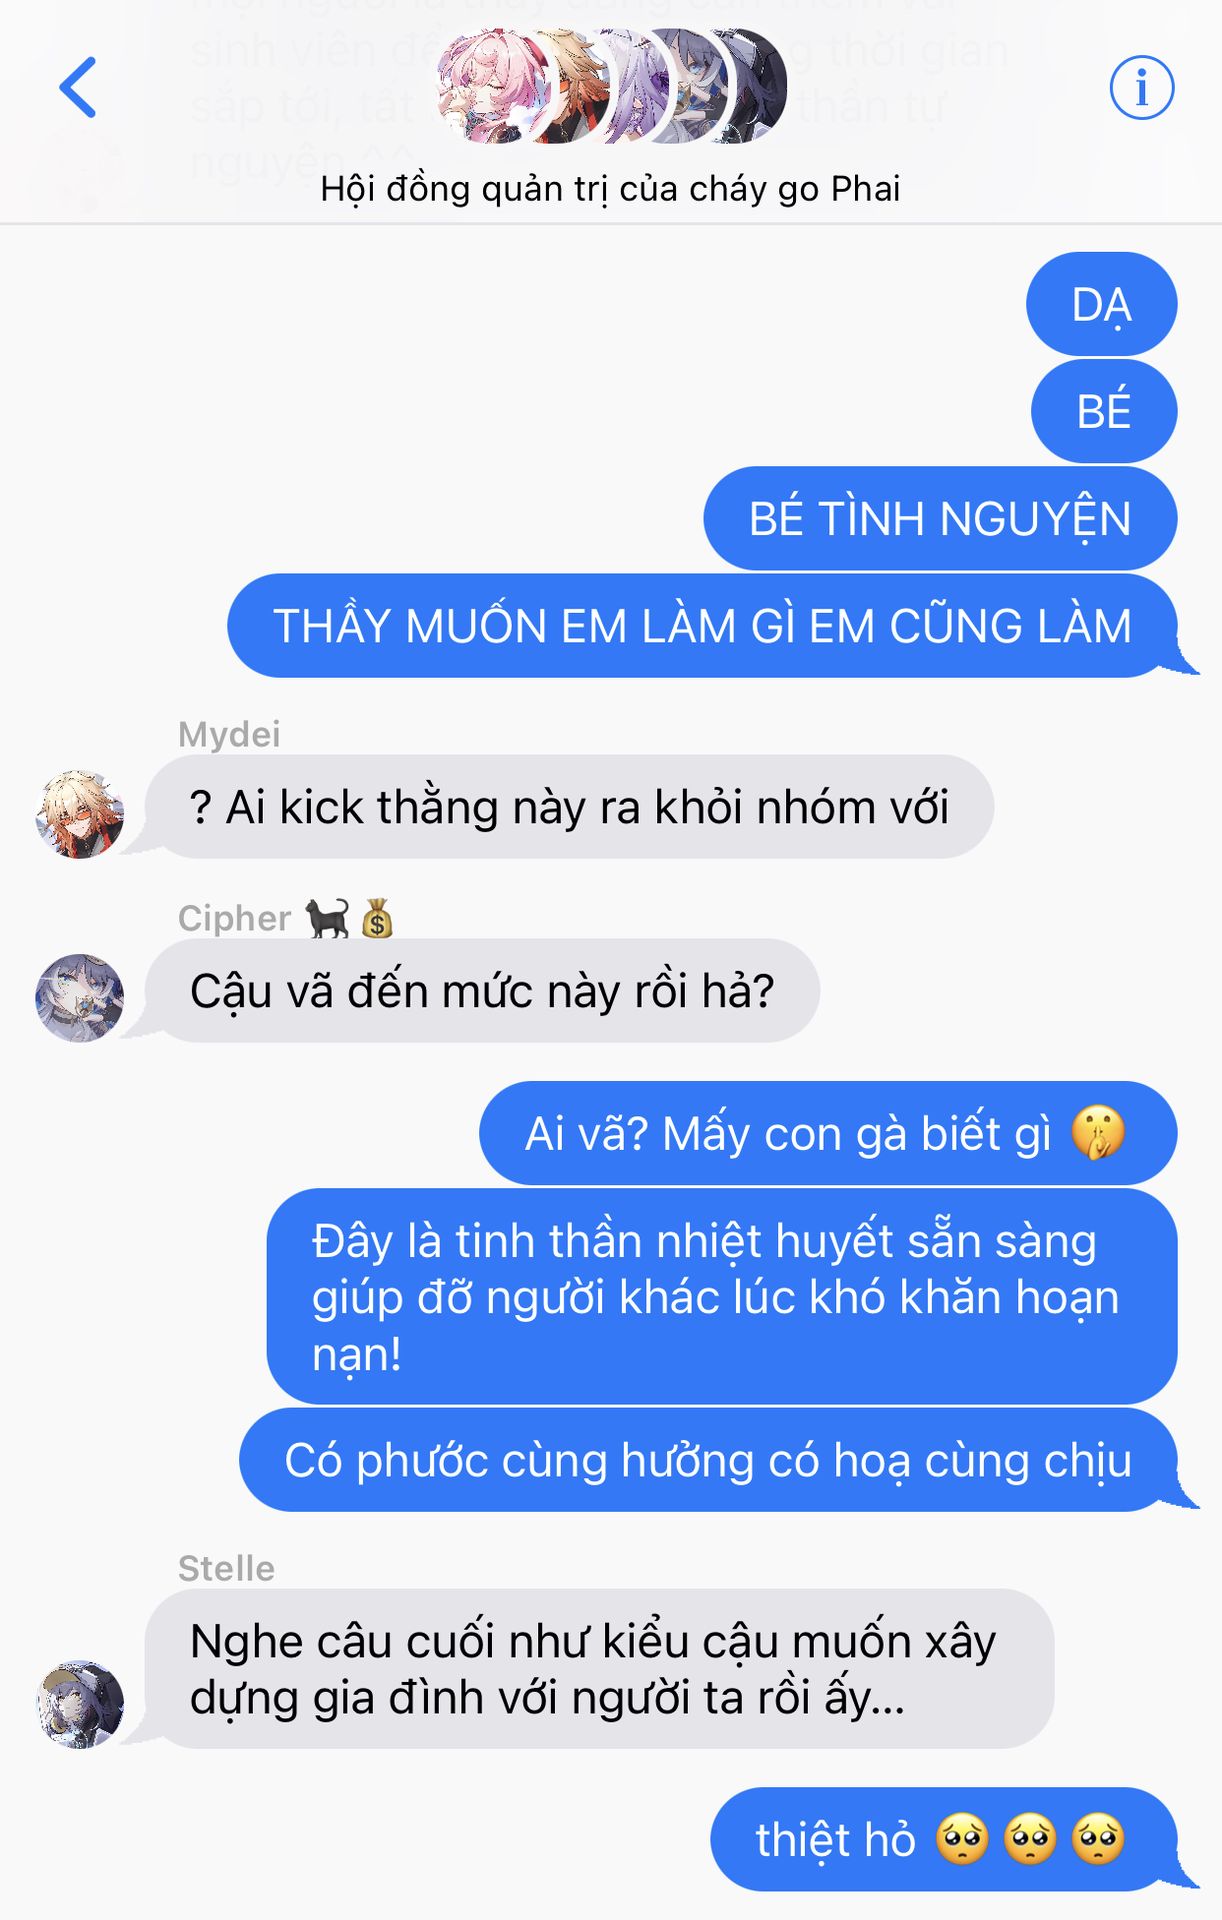Tap the "BÉ TÌNH NGUYỆN" message

pos(940,518)
